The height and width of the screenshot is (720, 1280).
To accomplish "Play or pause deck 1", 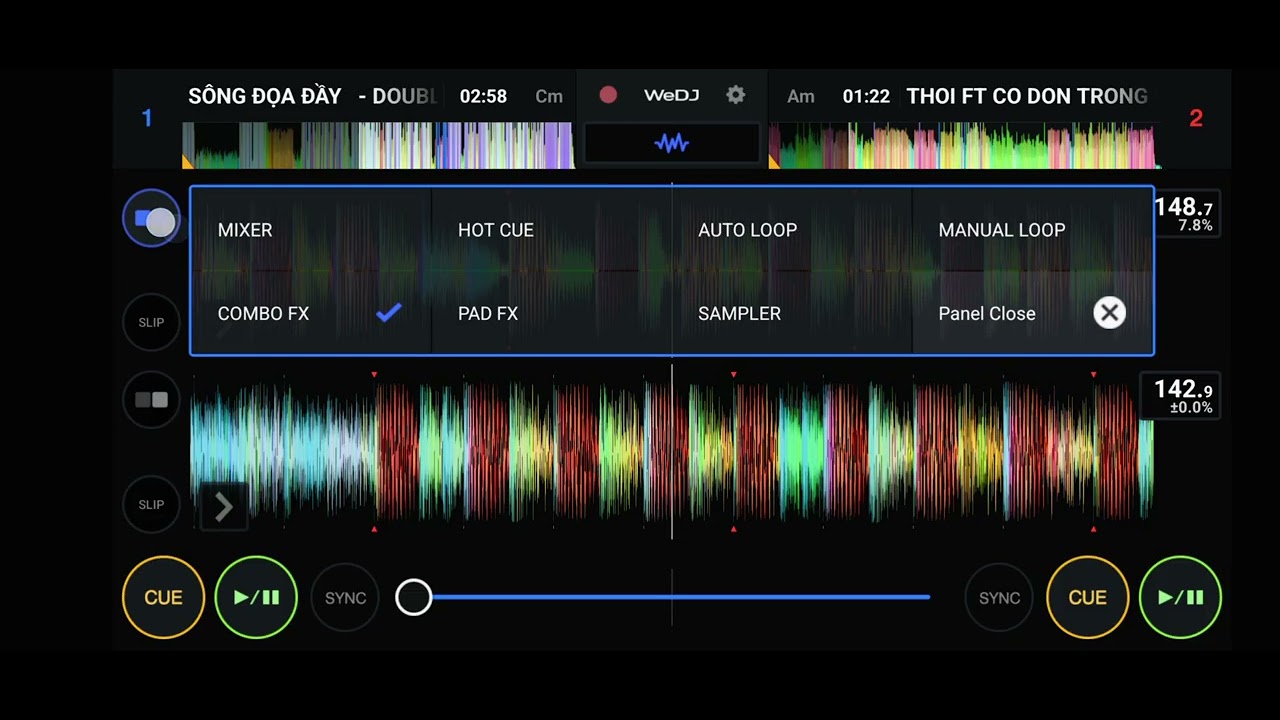I will [256, 597].
